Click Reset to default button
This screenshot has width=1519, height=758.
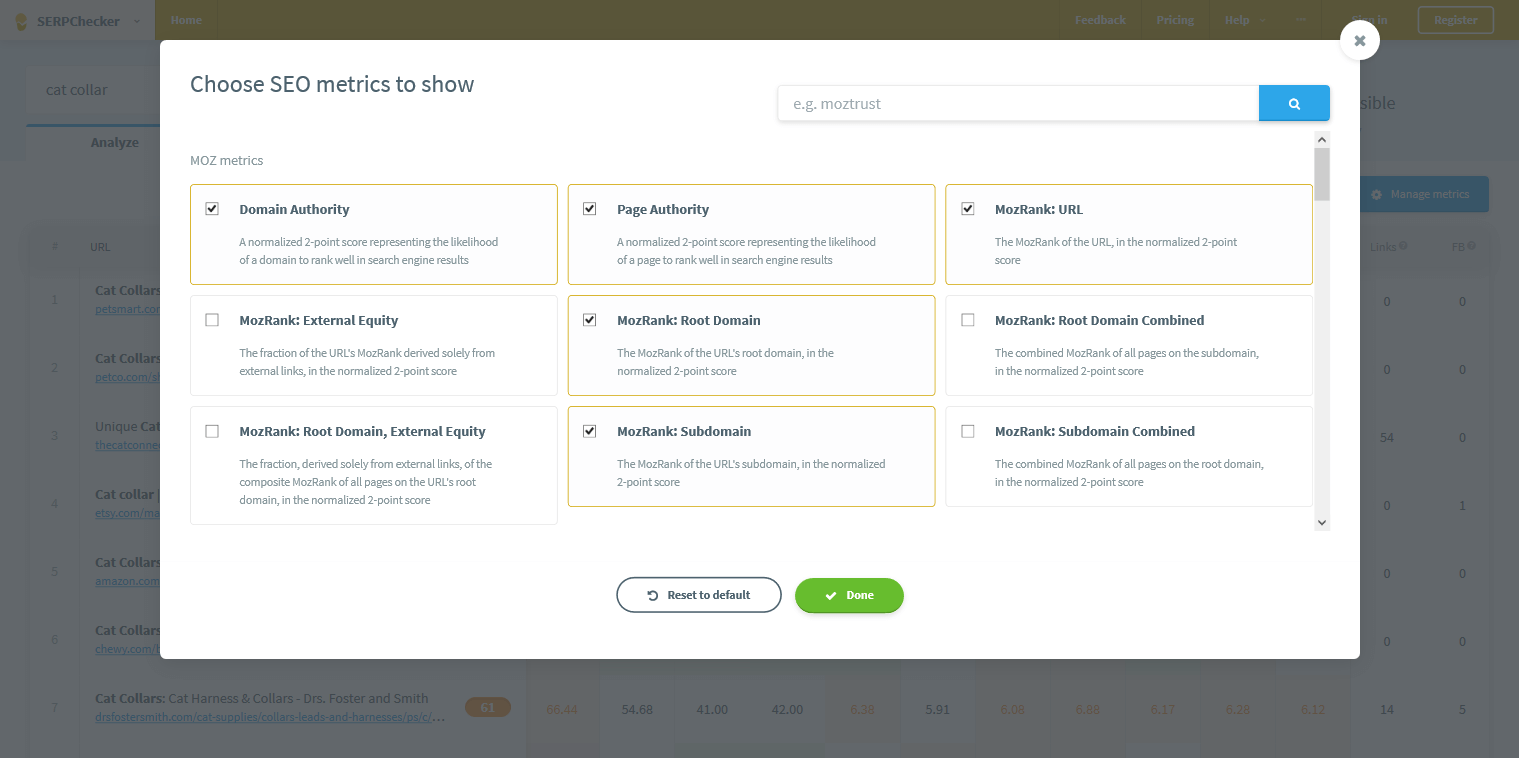(699, 595)
